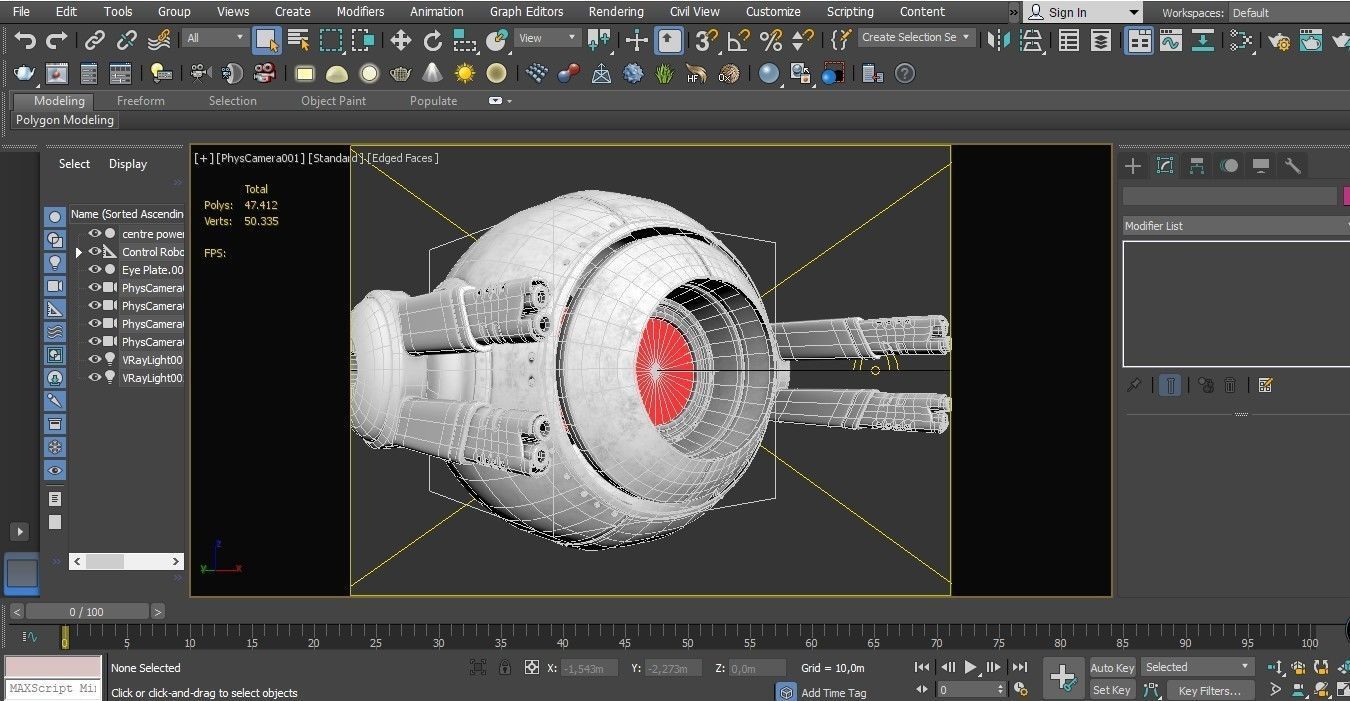Toggle visibility eye of Control Robo row

(x=95, y=252)
